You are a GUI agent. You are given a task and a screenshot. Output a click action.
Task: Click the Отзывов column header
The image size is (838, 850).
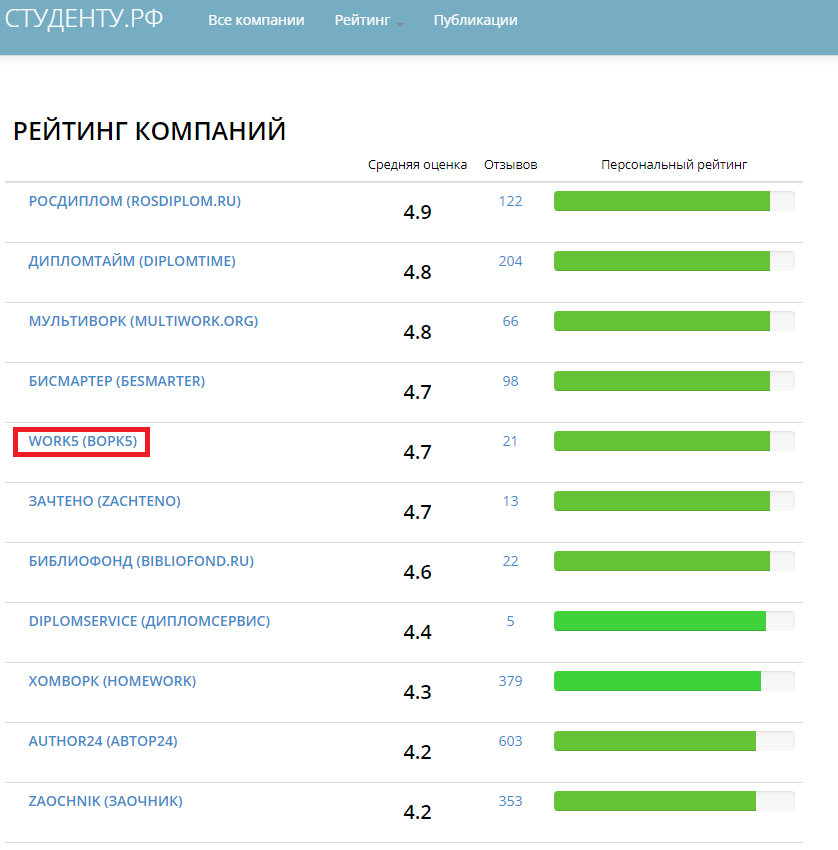[x=510, y=165]
